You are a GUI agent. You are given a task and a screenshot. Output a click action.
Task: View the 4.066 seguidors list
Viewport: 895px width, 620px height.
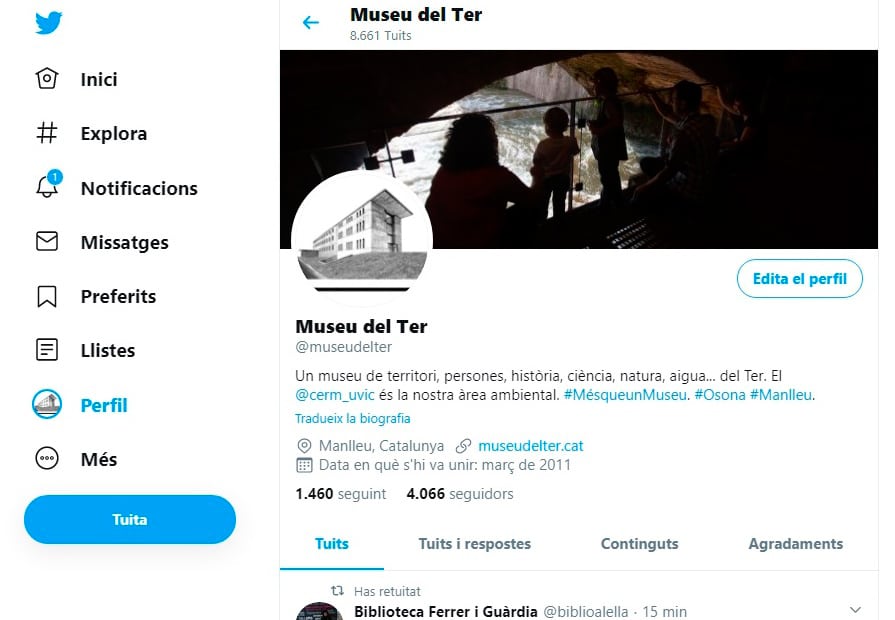(x=459, y=494)
